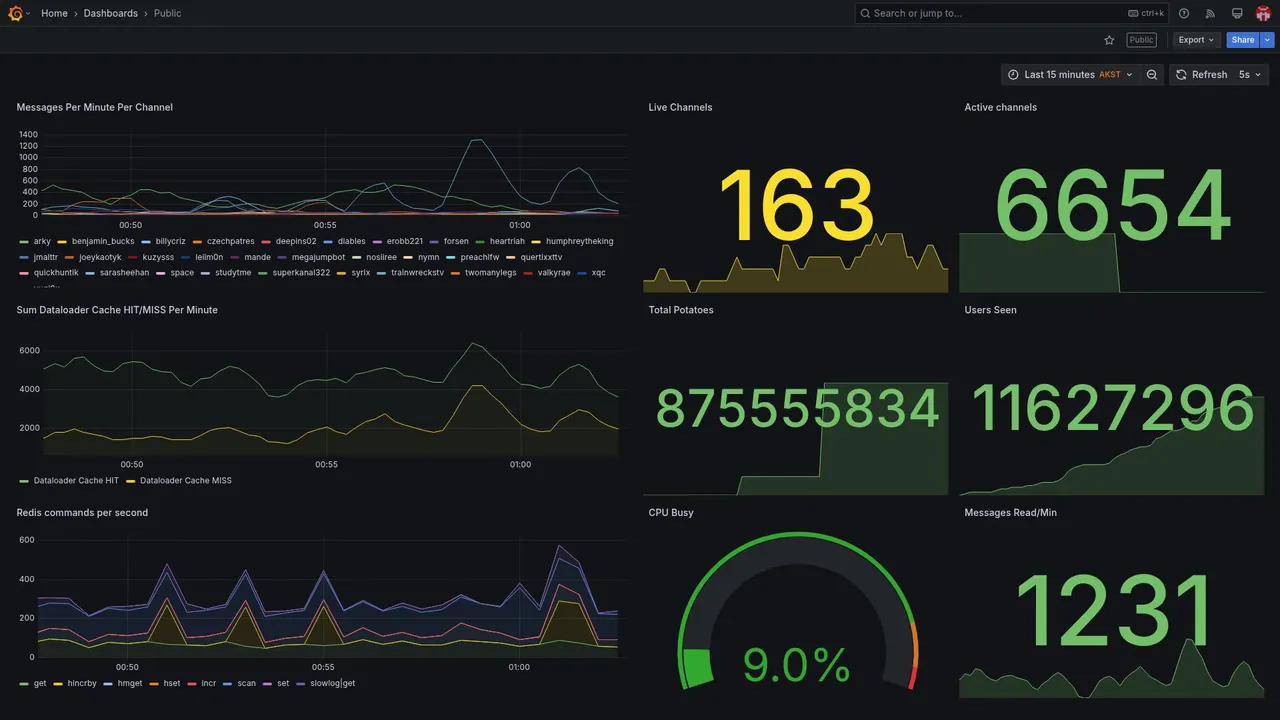
Task: Click the Refresh dashboard button
Action: [x=1201, y=75]
